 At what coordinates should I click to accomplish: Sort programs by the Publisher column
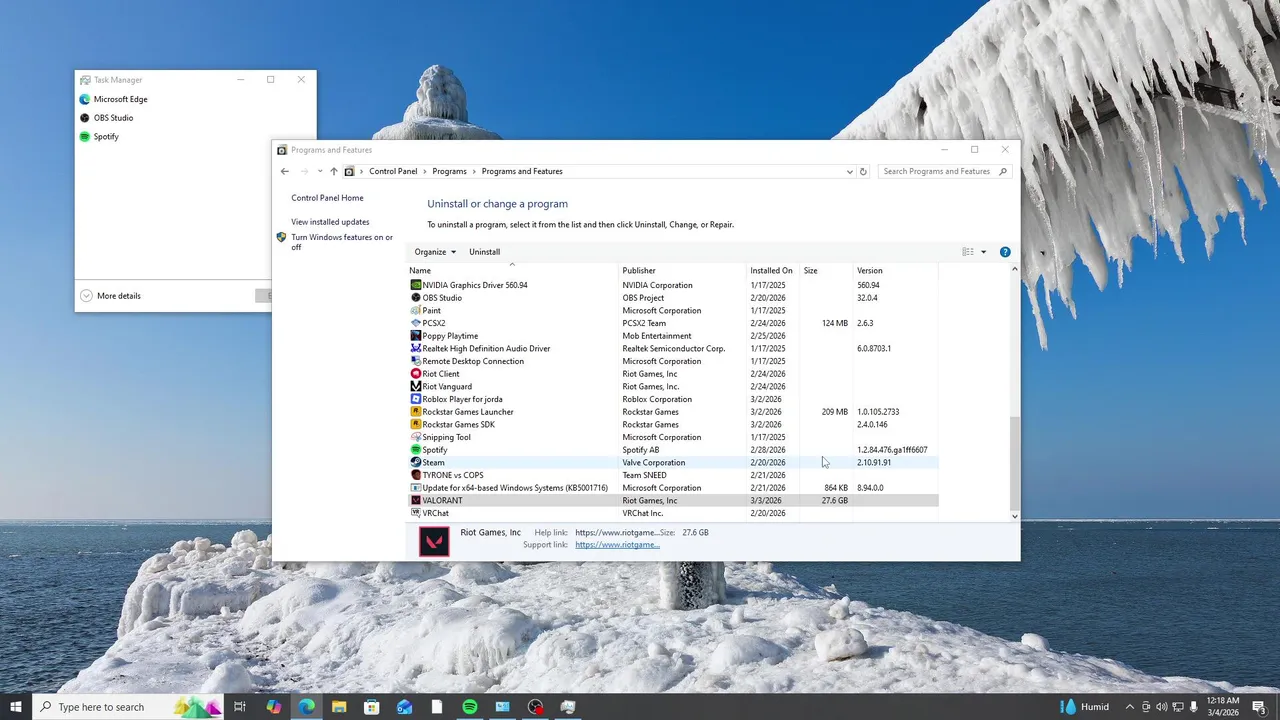coord(683,270)
